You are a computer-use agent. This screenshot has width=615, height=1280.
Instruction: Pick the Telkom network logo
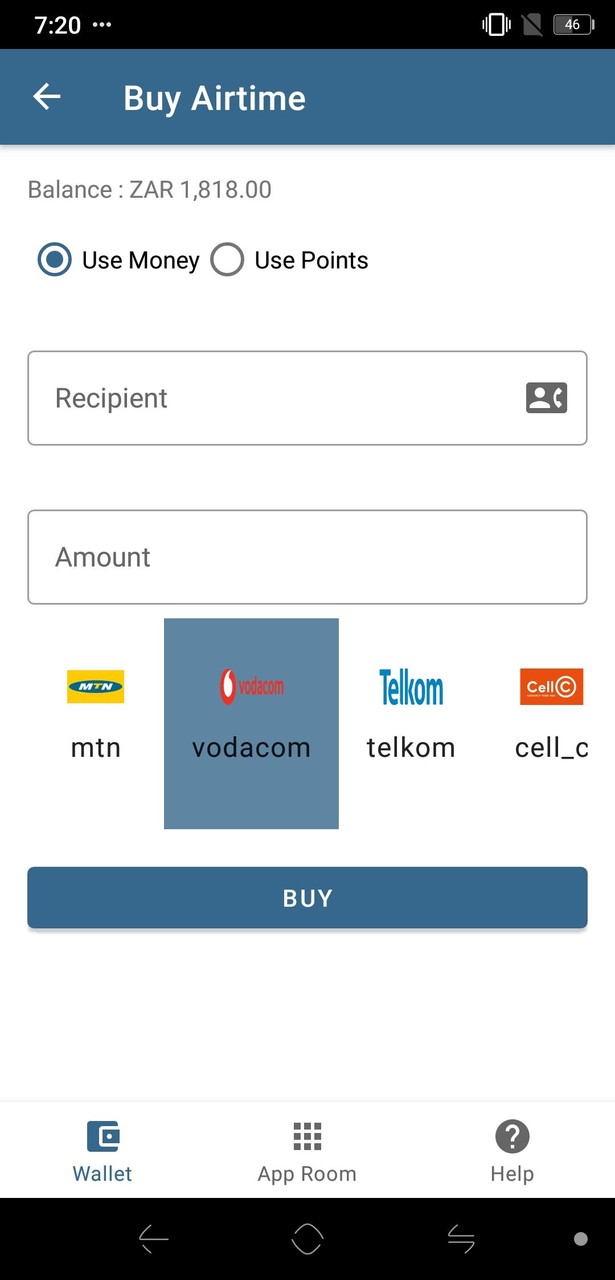coord(411,687)
